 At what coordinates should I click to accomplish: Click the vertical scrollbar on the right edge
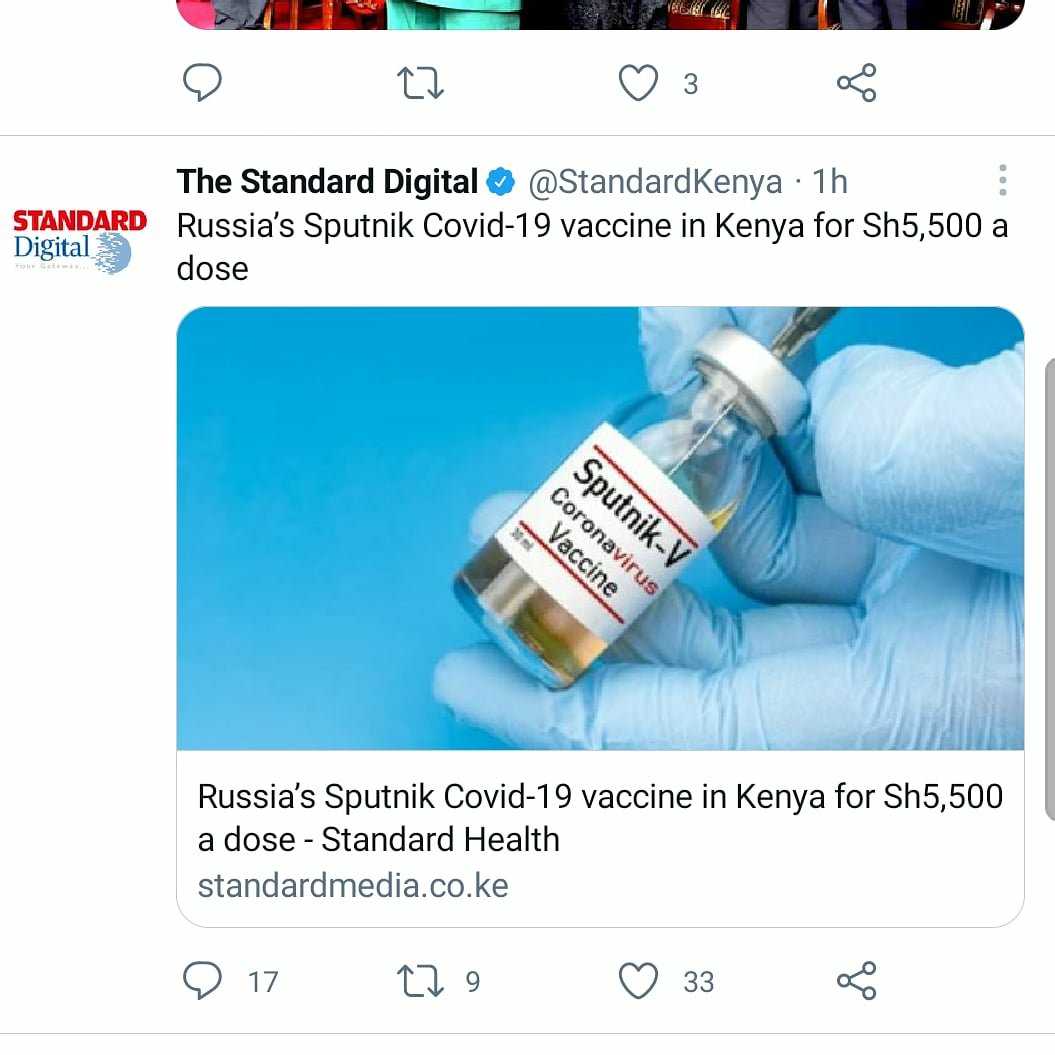tap(1050, 589)
